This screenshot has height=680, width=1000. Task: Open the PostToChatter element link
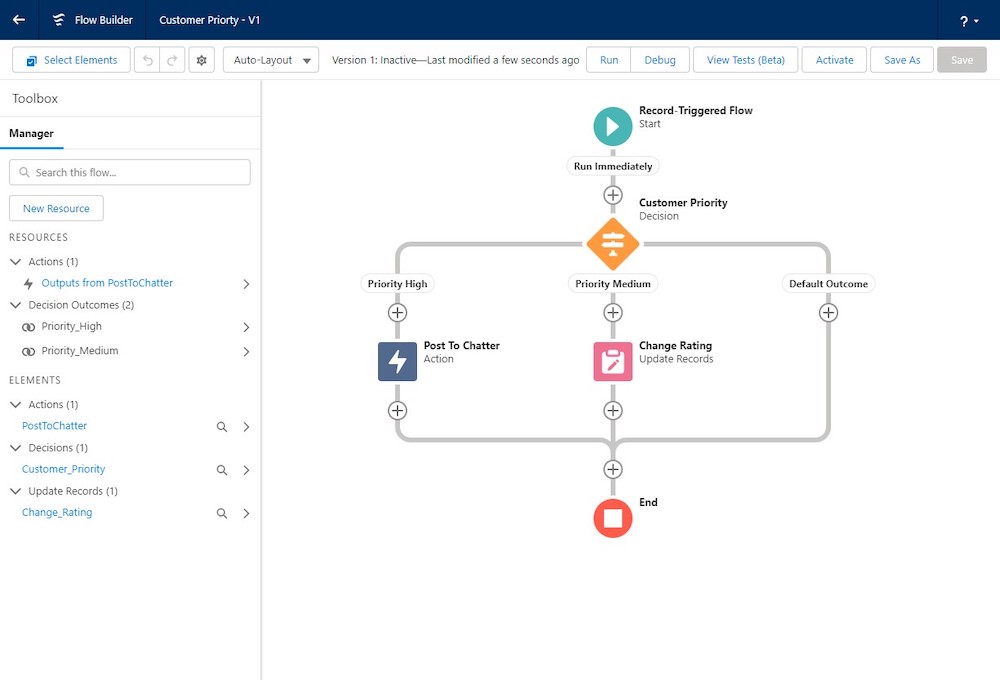point(54,425)
